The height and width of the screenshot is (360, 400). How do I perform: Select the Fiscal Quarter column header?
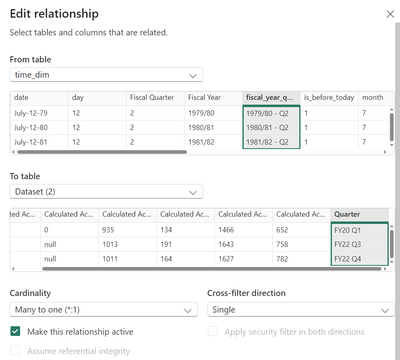click(x=155, y=98)
